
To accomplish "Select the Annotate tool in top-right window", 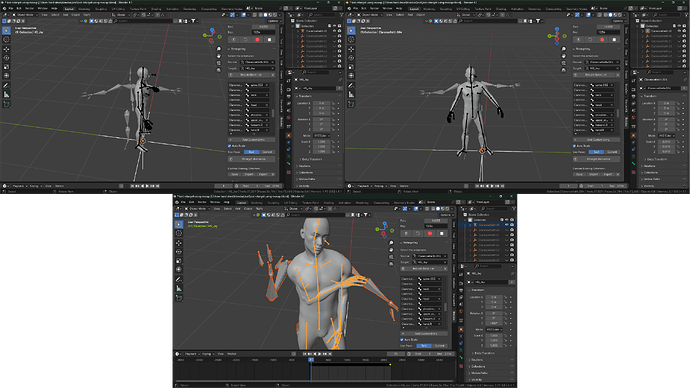I will point(351,85).
